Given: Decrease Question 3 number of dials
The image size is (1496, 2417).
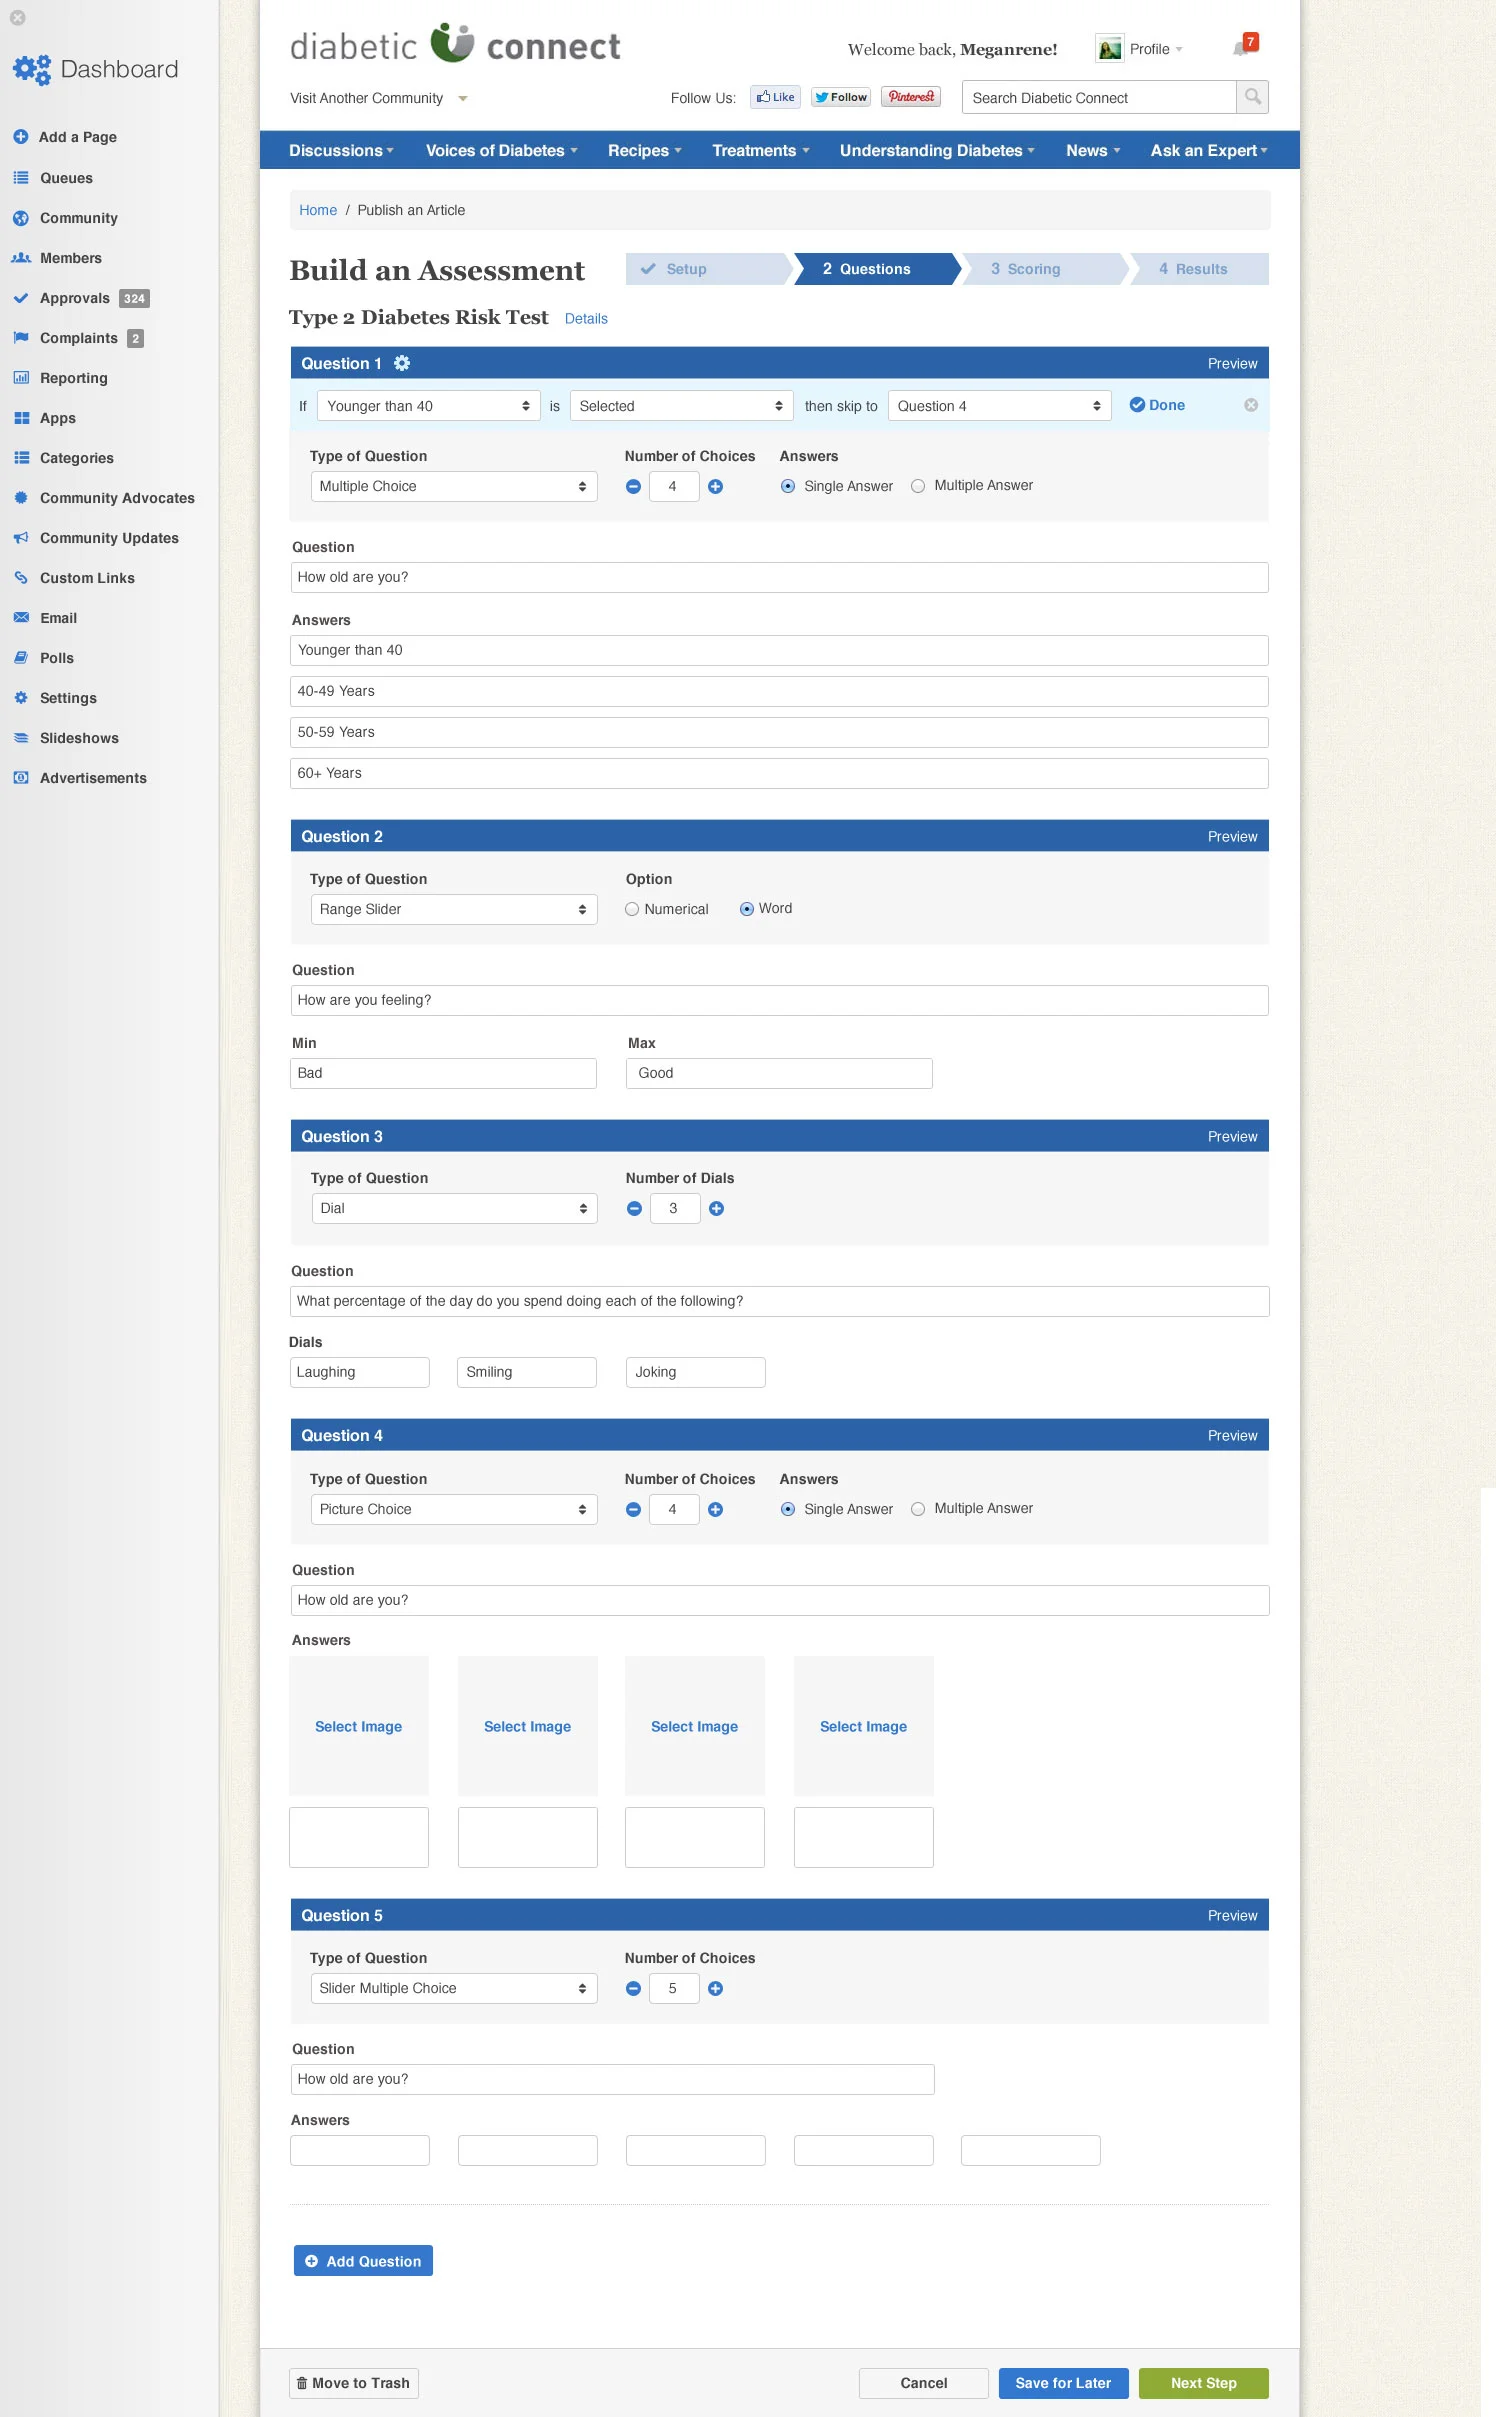Looking at the screenshot, I should [x=634, y=1209].
